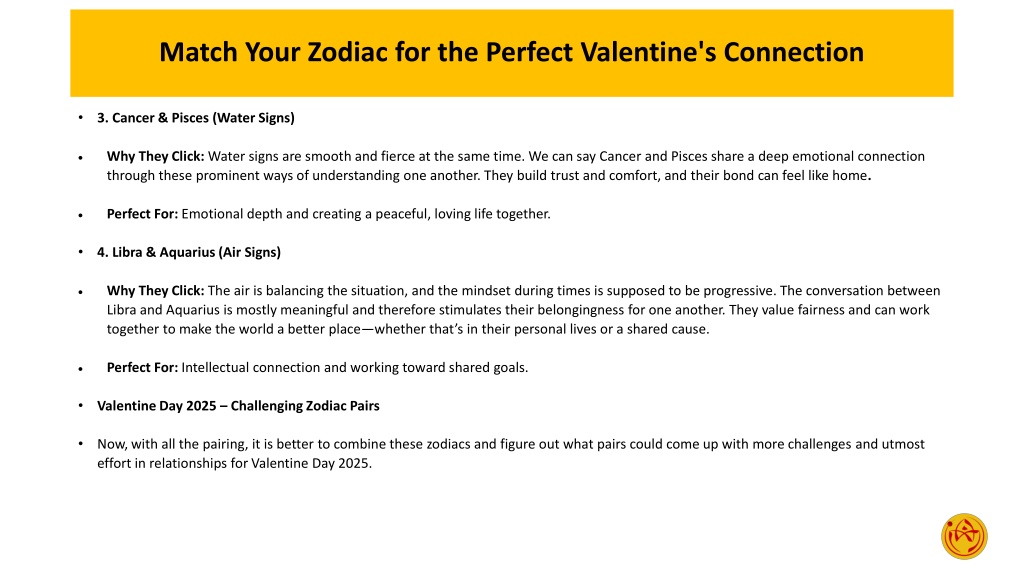Click 'Valentine Day 2025 – Challenging Zodiac Pairs' heading

pos(238,406)
